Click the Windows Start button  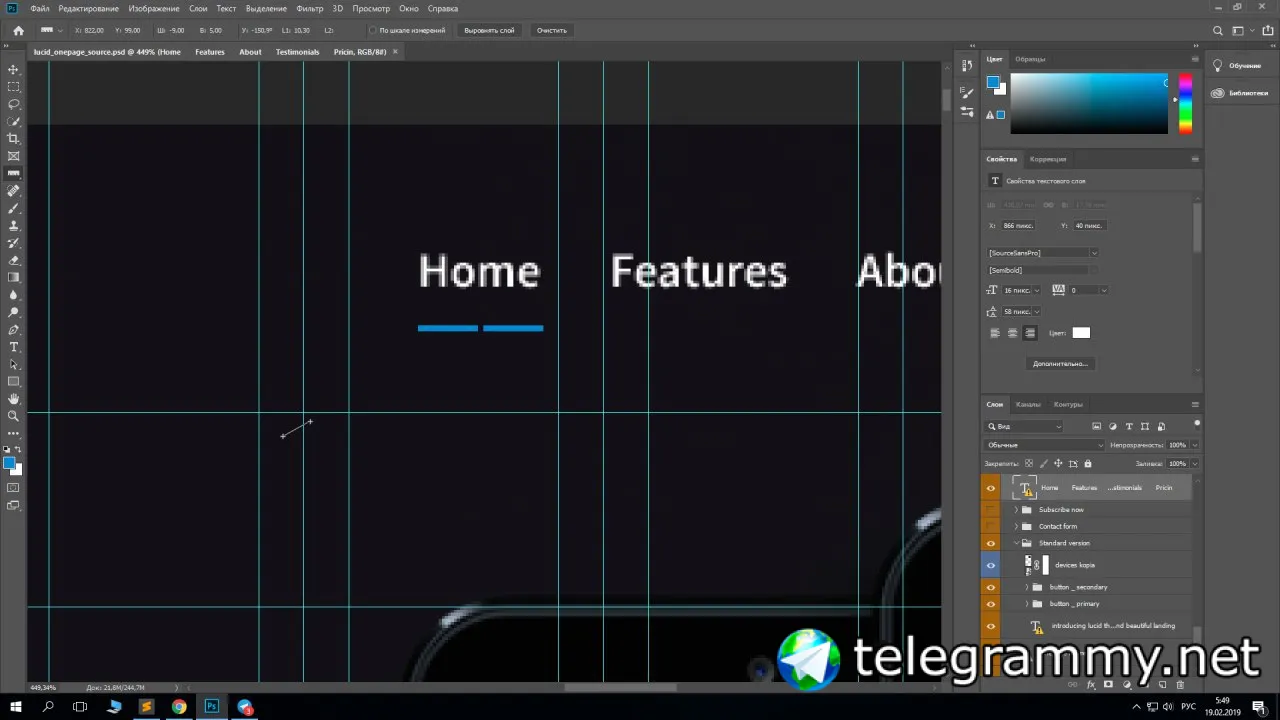tap(16, 707)
